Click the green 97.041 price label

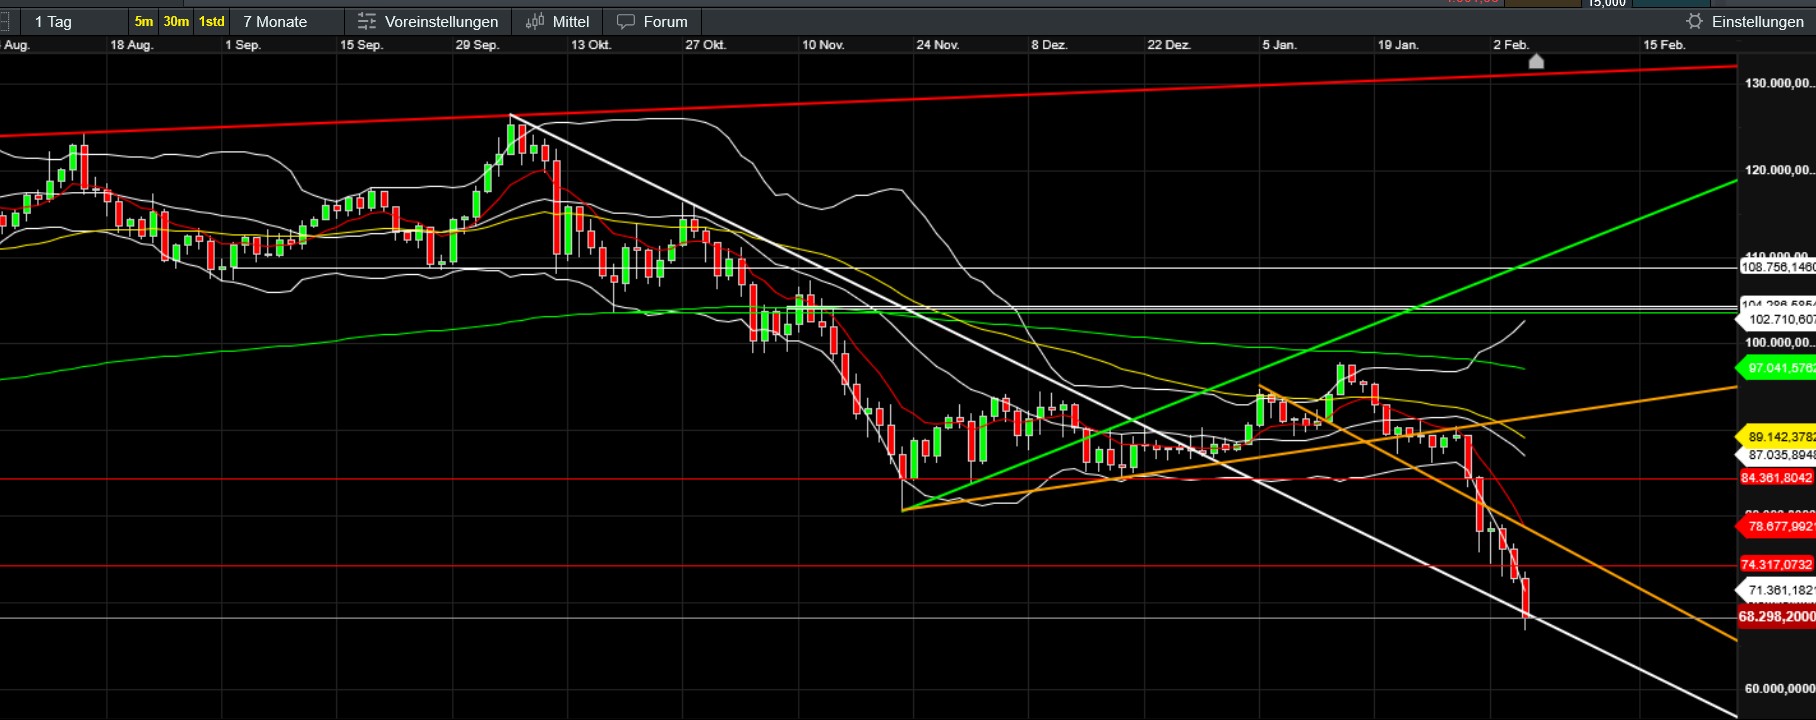(x=1778, y=368)
